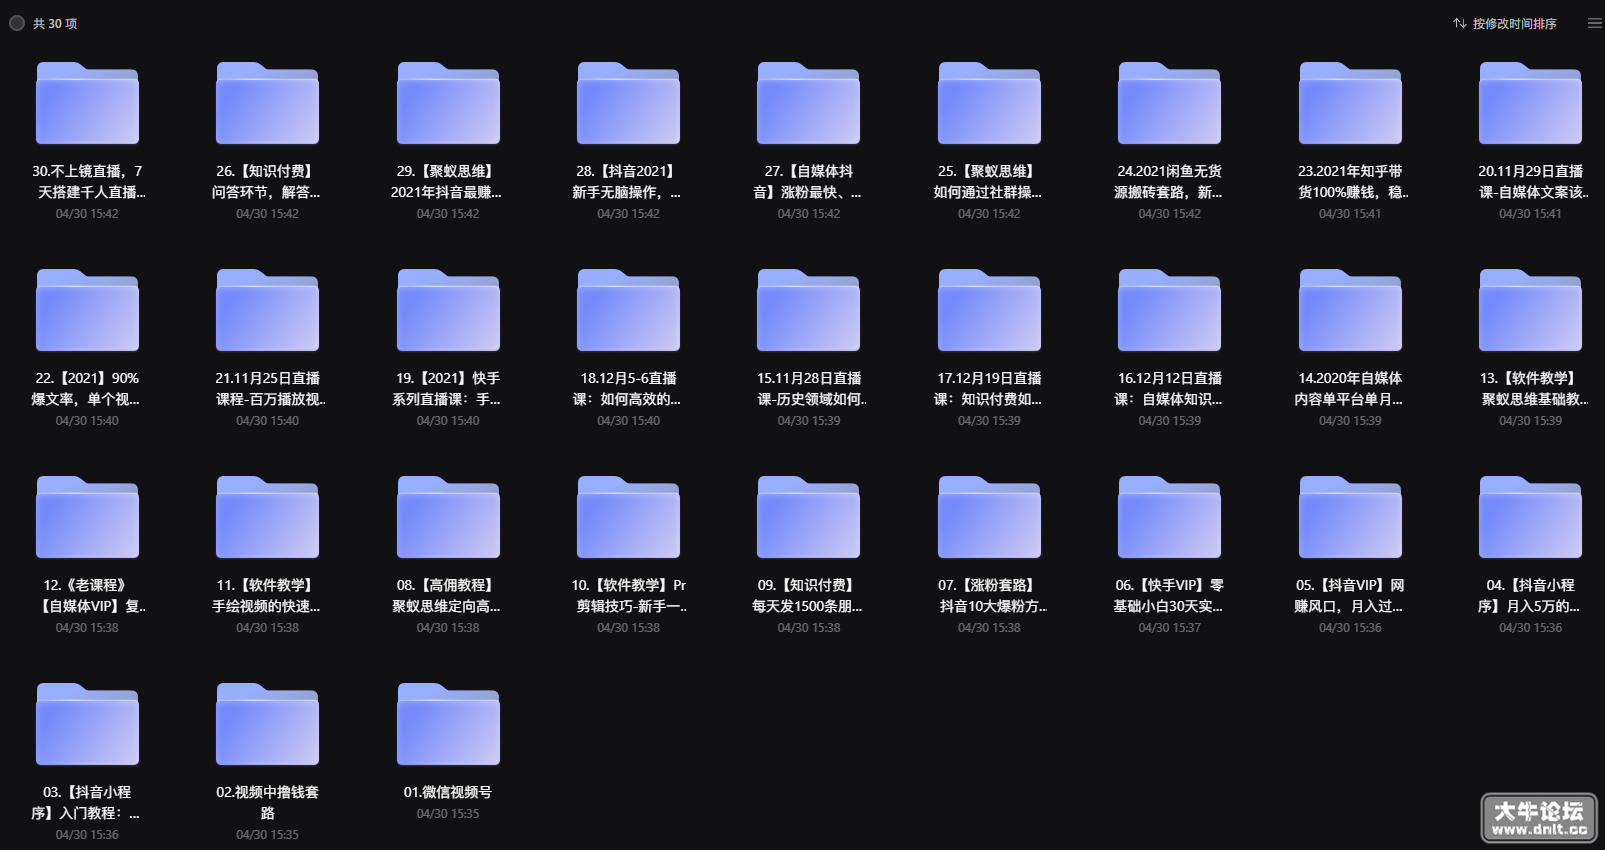Open folder 12.《老课程》【自媒体VIP】
Image resolution: width=1605 pixels, height=850 pixels.
(87, 517)
